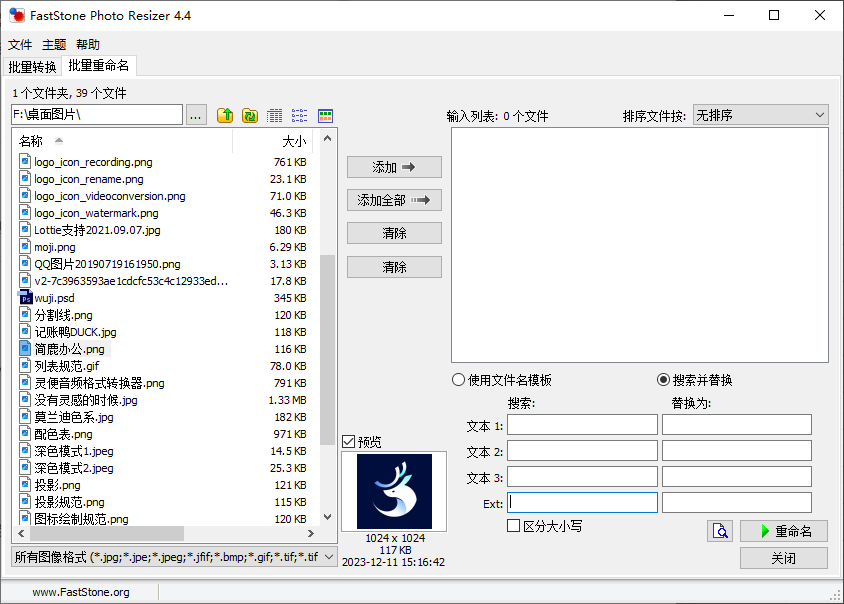Click the file list scroll right arrow

pos(311,533)
